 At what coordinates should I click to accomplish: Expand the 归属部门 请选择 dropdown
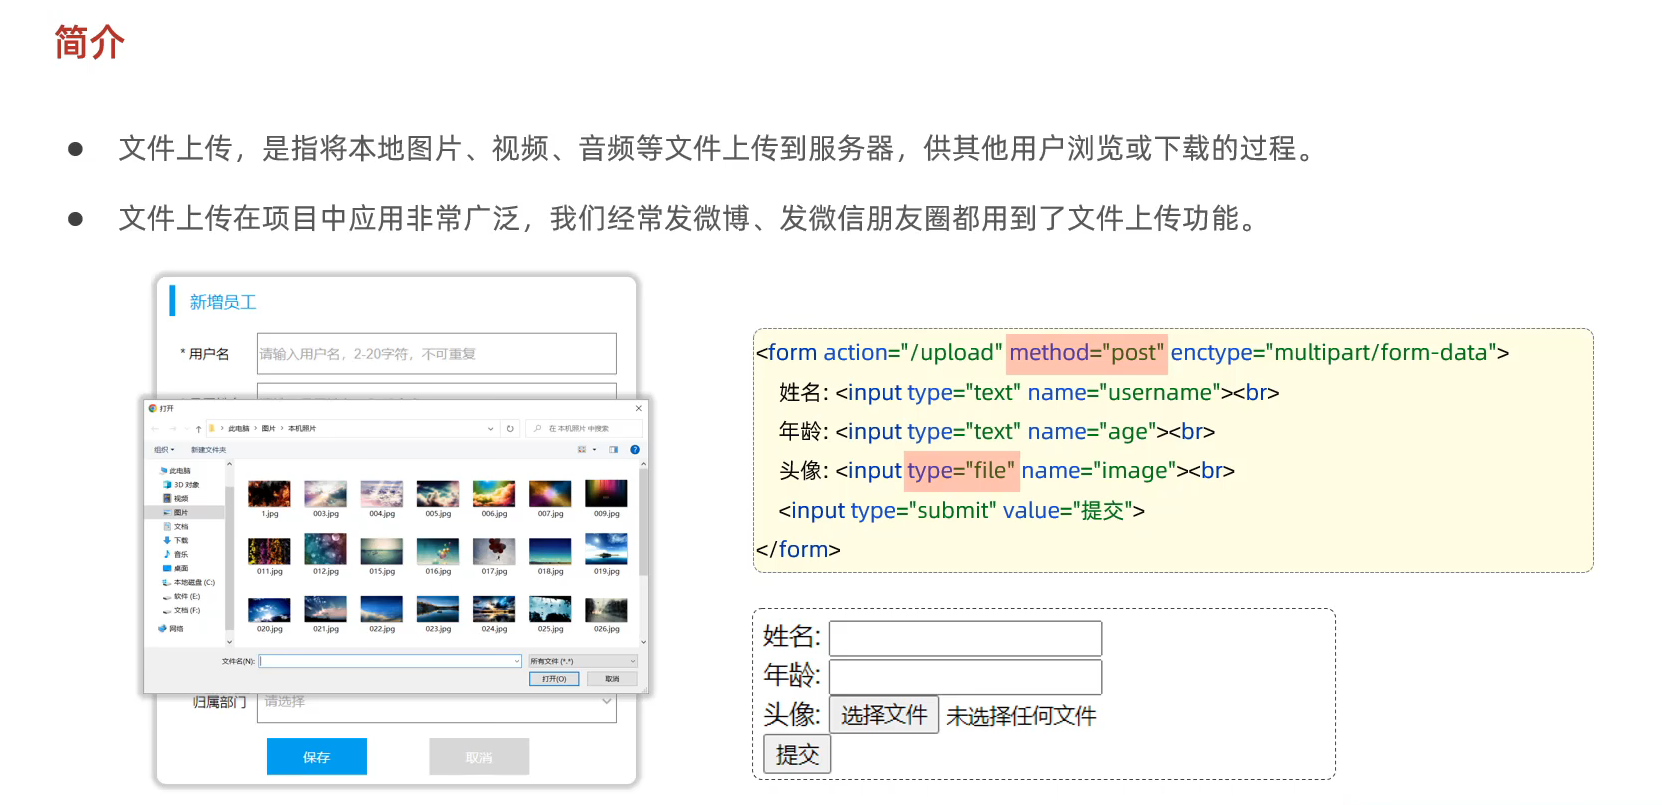pos(436,702)
